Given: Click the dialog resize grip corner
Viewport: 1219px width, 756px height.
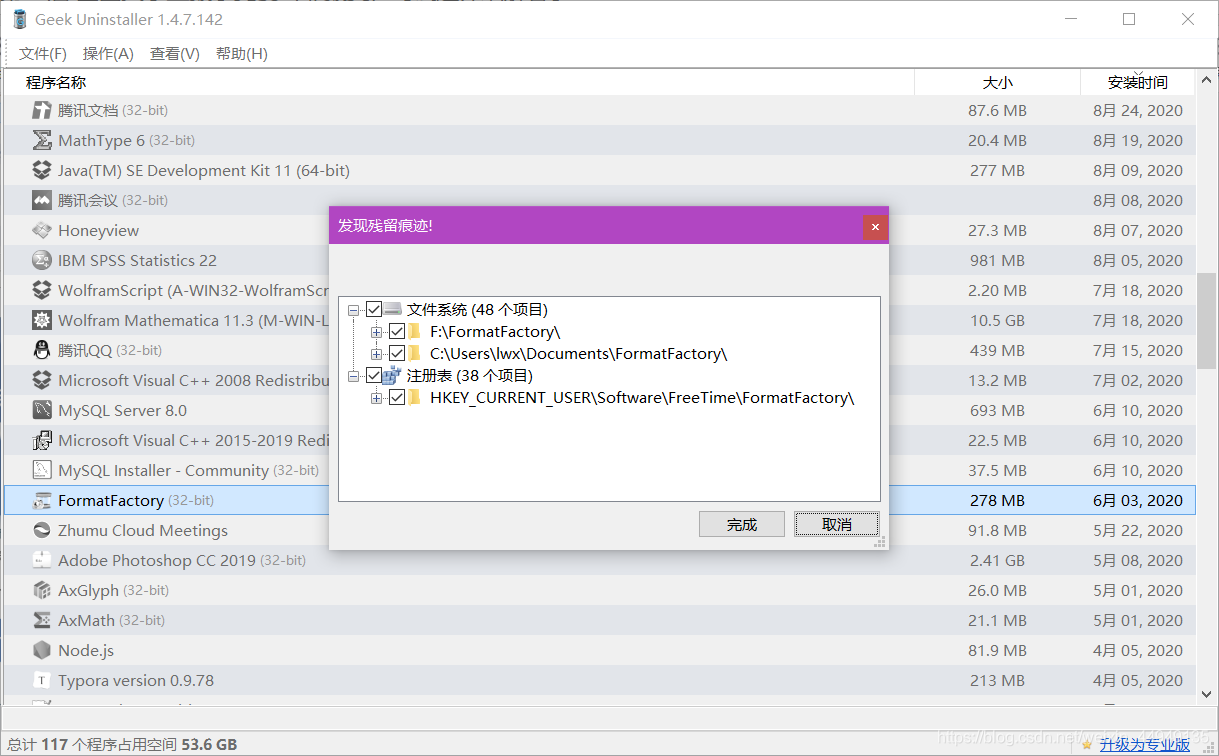Looking at the screenshot, I should (x=880, y=542).
